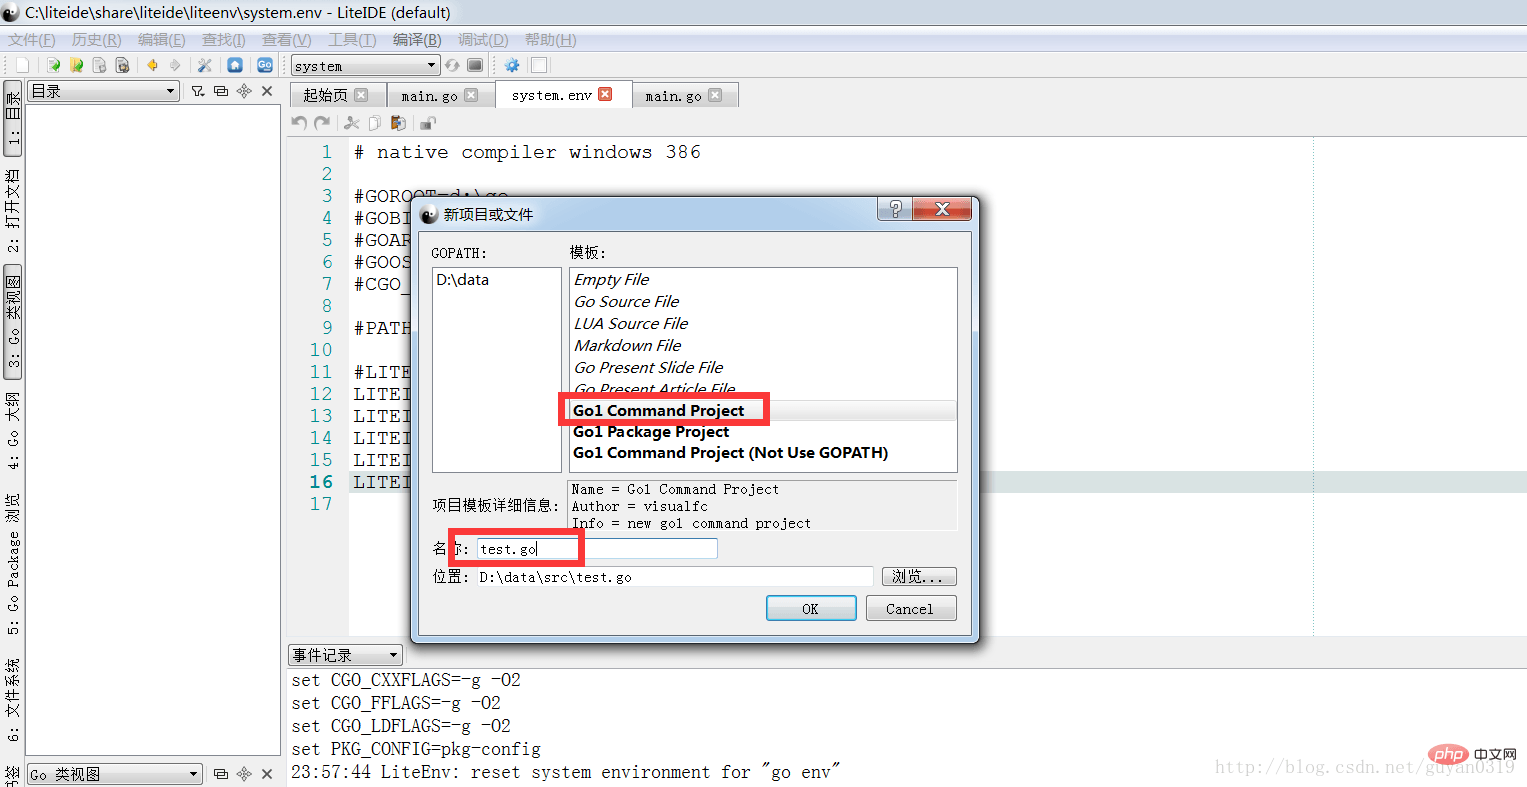
Task: Open the 历史(R) menu
Action: [x=96, y=40]
